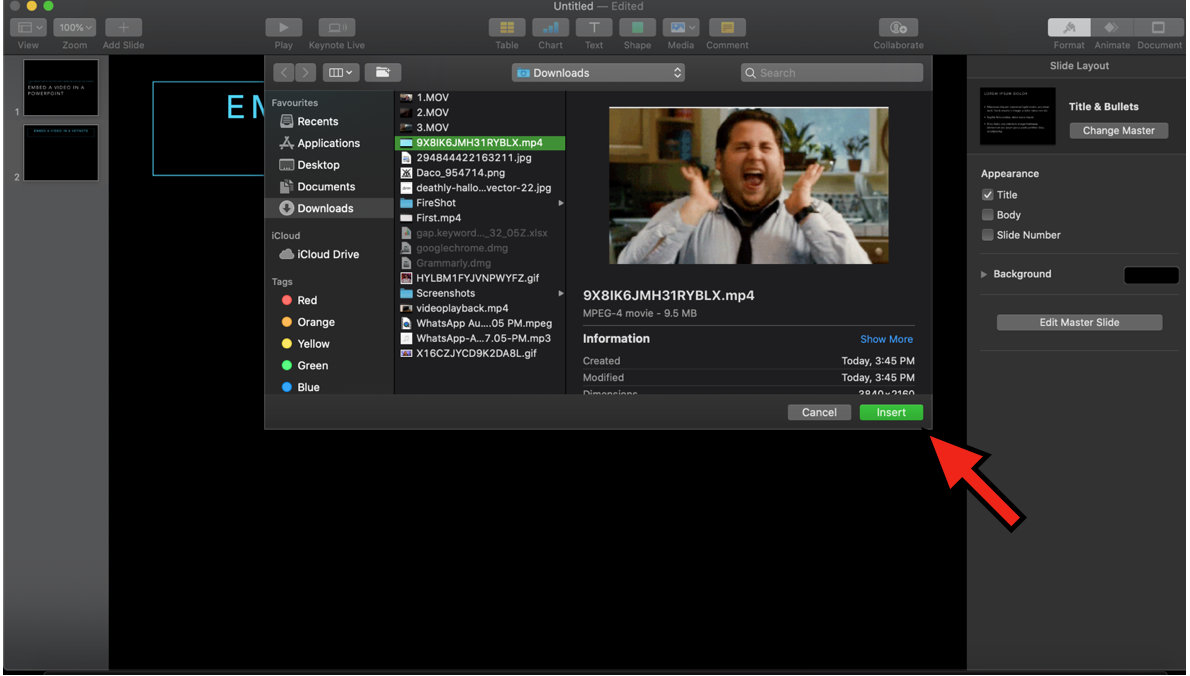Click the Shape tool icon

(637, 28)
